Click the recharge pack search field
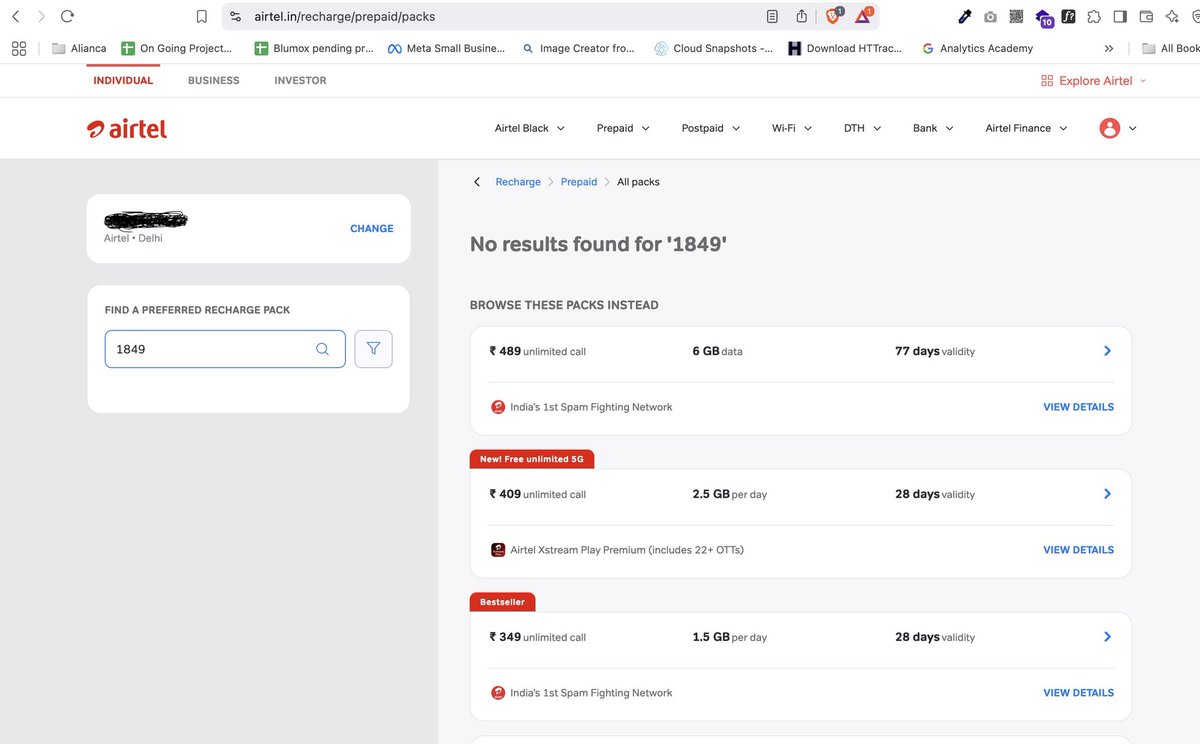The width and height of the screenshot is (1200, 744). [x=225, y=349]
